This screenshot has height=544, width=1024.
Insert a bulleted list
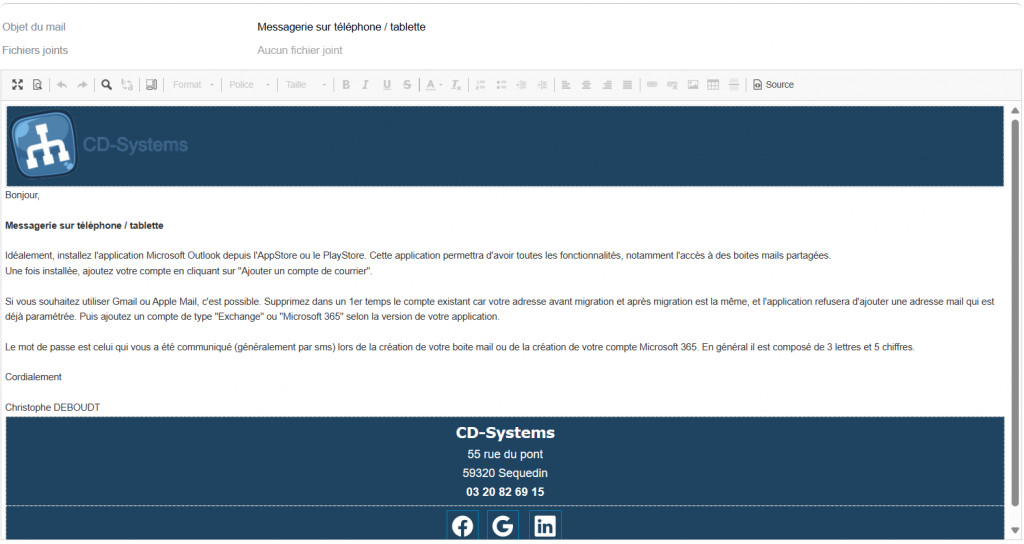point(501,85)
